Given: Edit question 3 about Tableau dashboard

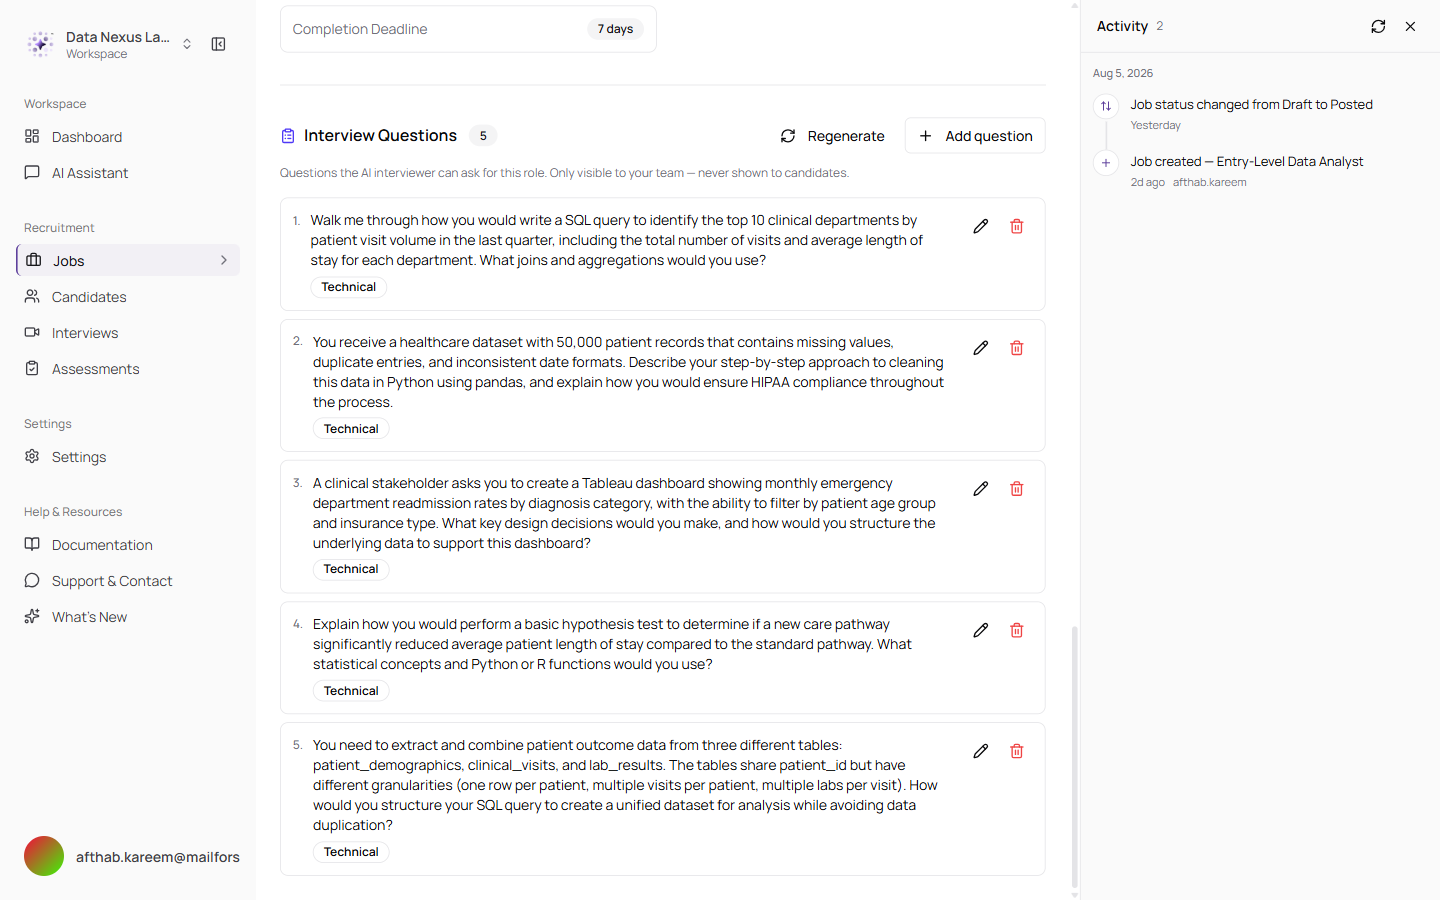Looking at the screenshot, I should pyautogui.click(x=981, y=489).
